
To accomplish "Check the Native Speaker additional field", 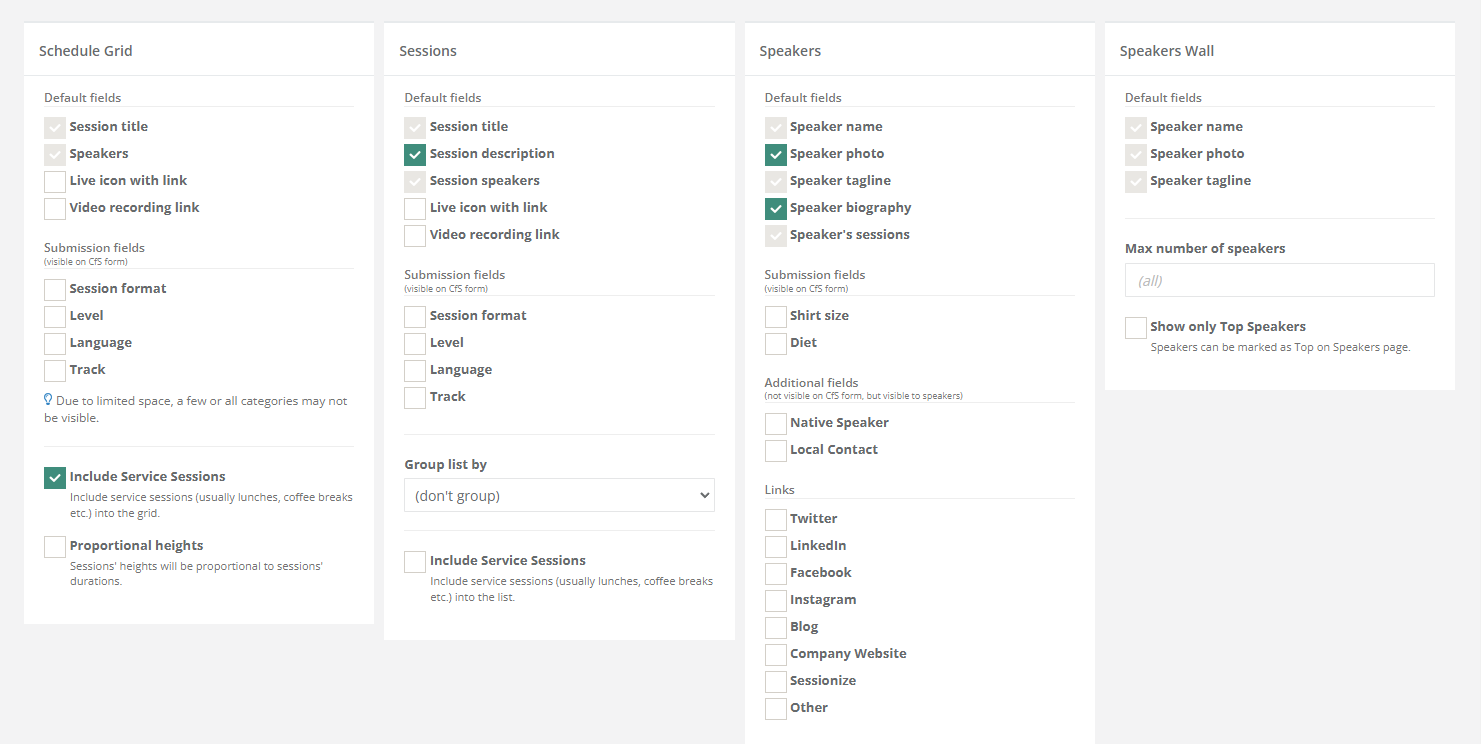I will coord(775,423).
